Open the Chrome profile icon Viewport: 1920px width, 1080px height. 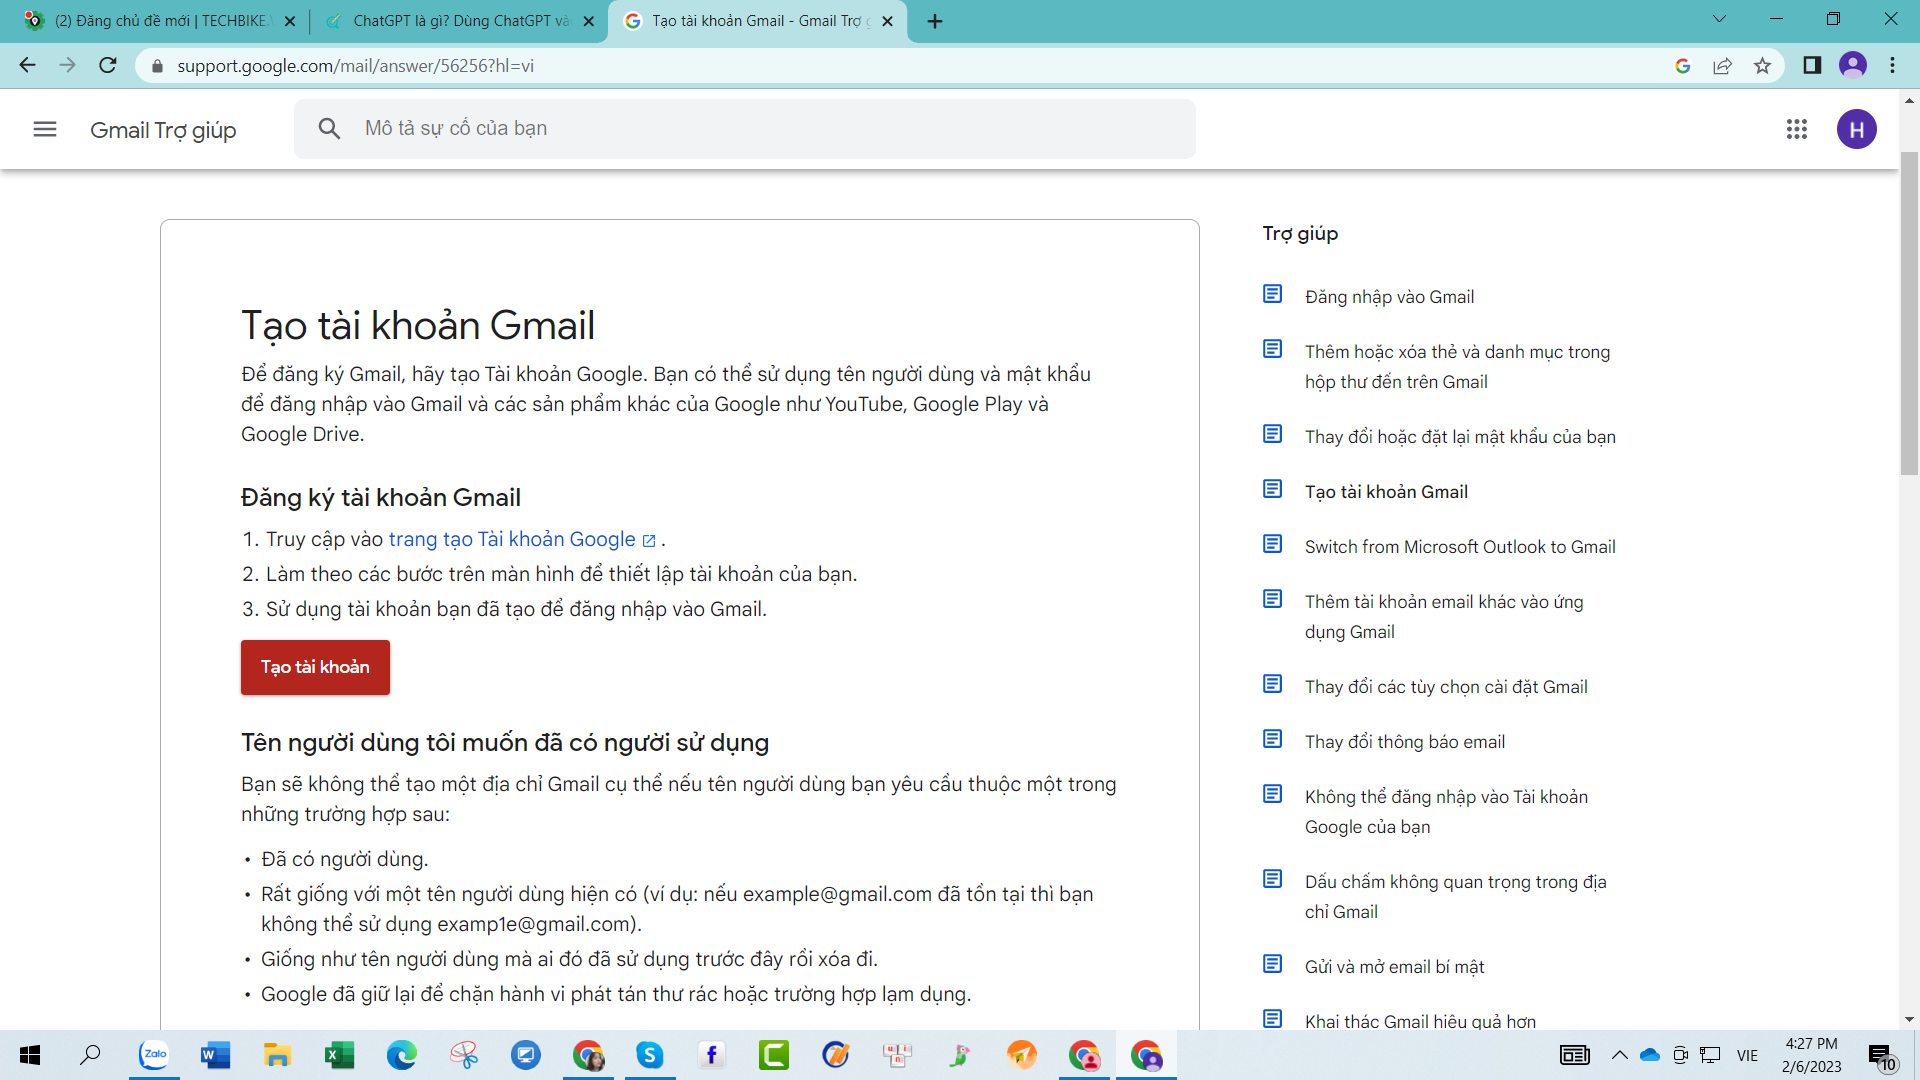(1853, 65)
